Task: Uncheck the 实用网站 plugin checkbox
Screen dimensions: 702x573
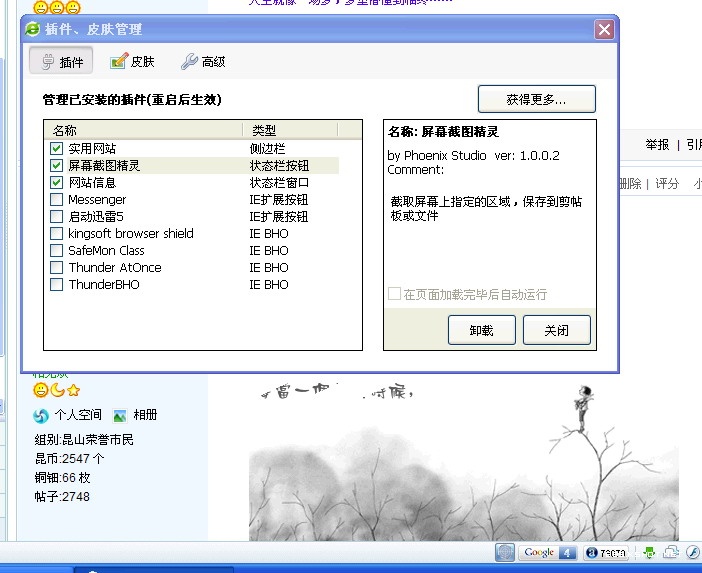Action: coord(57,149)
